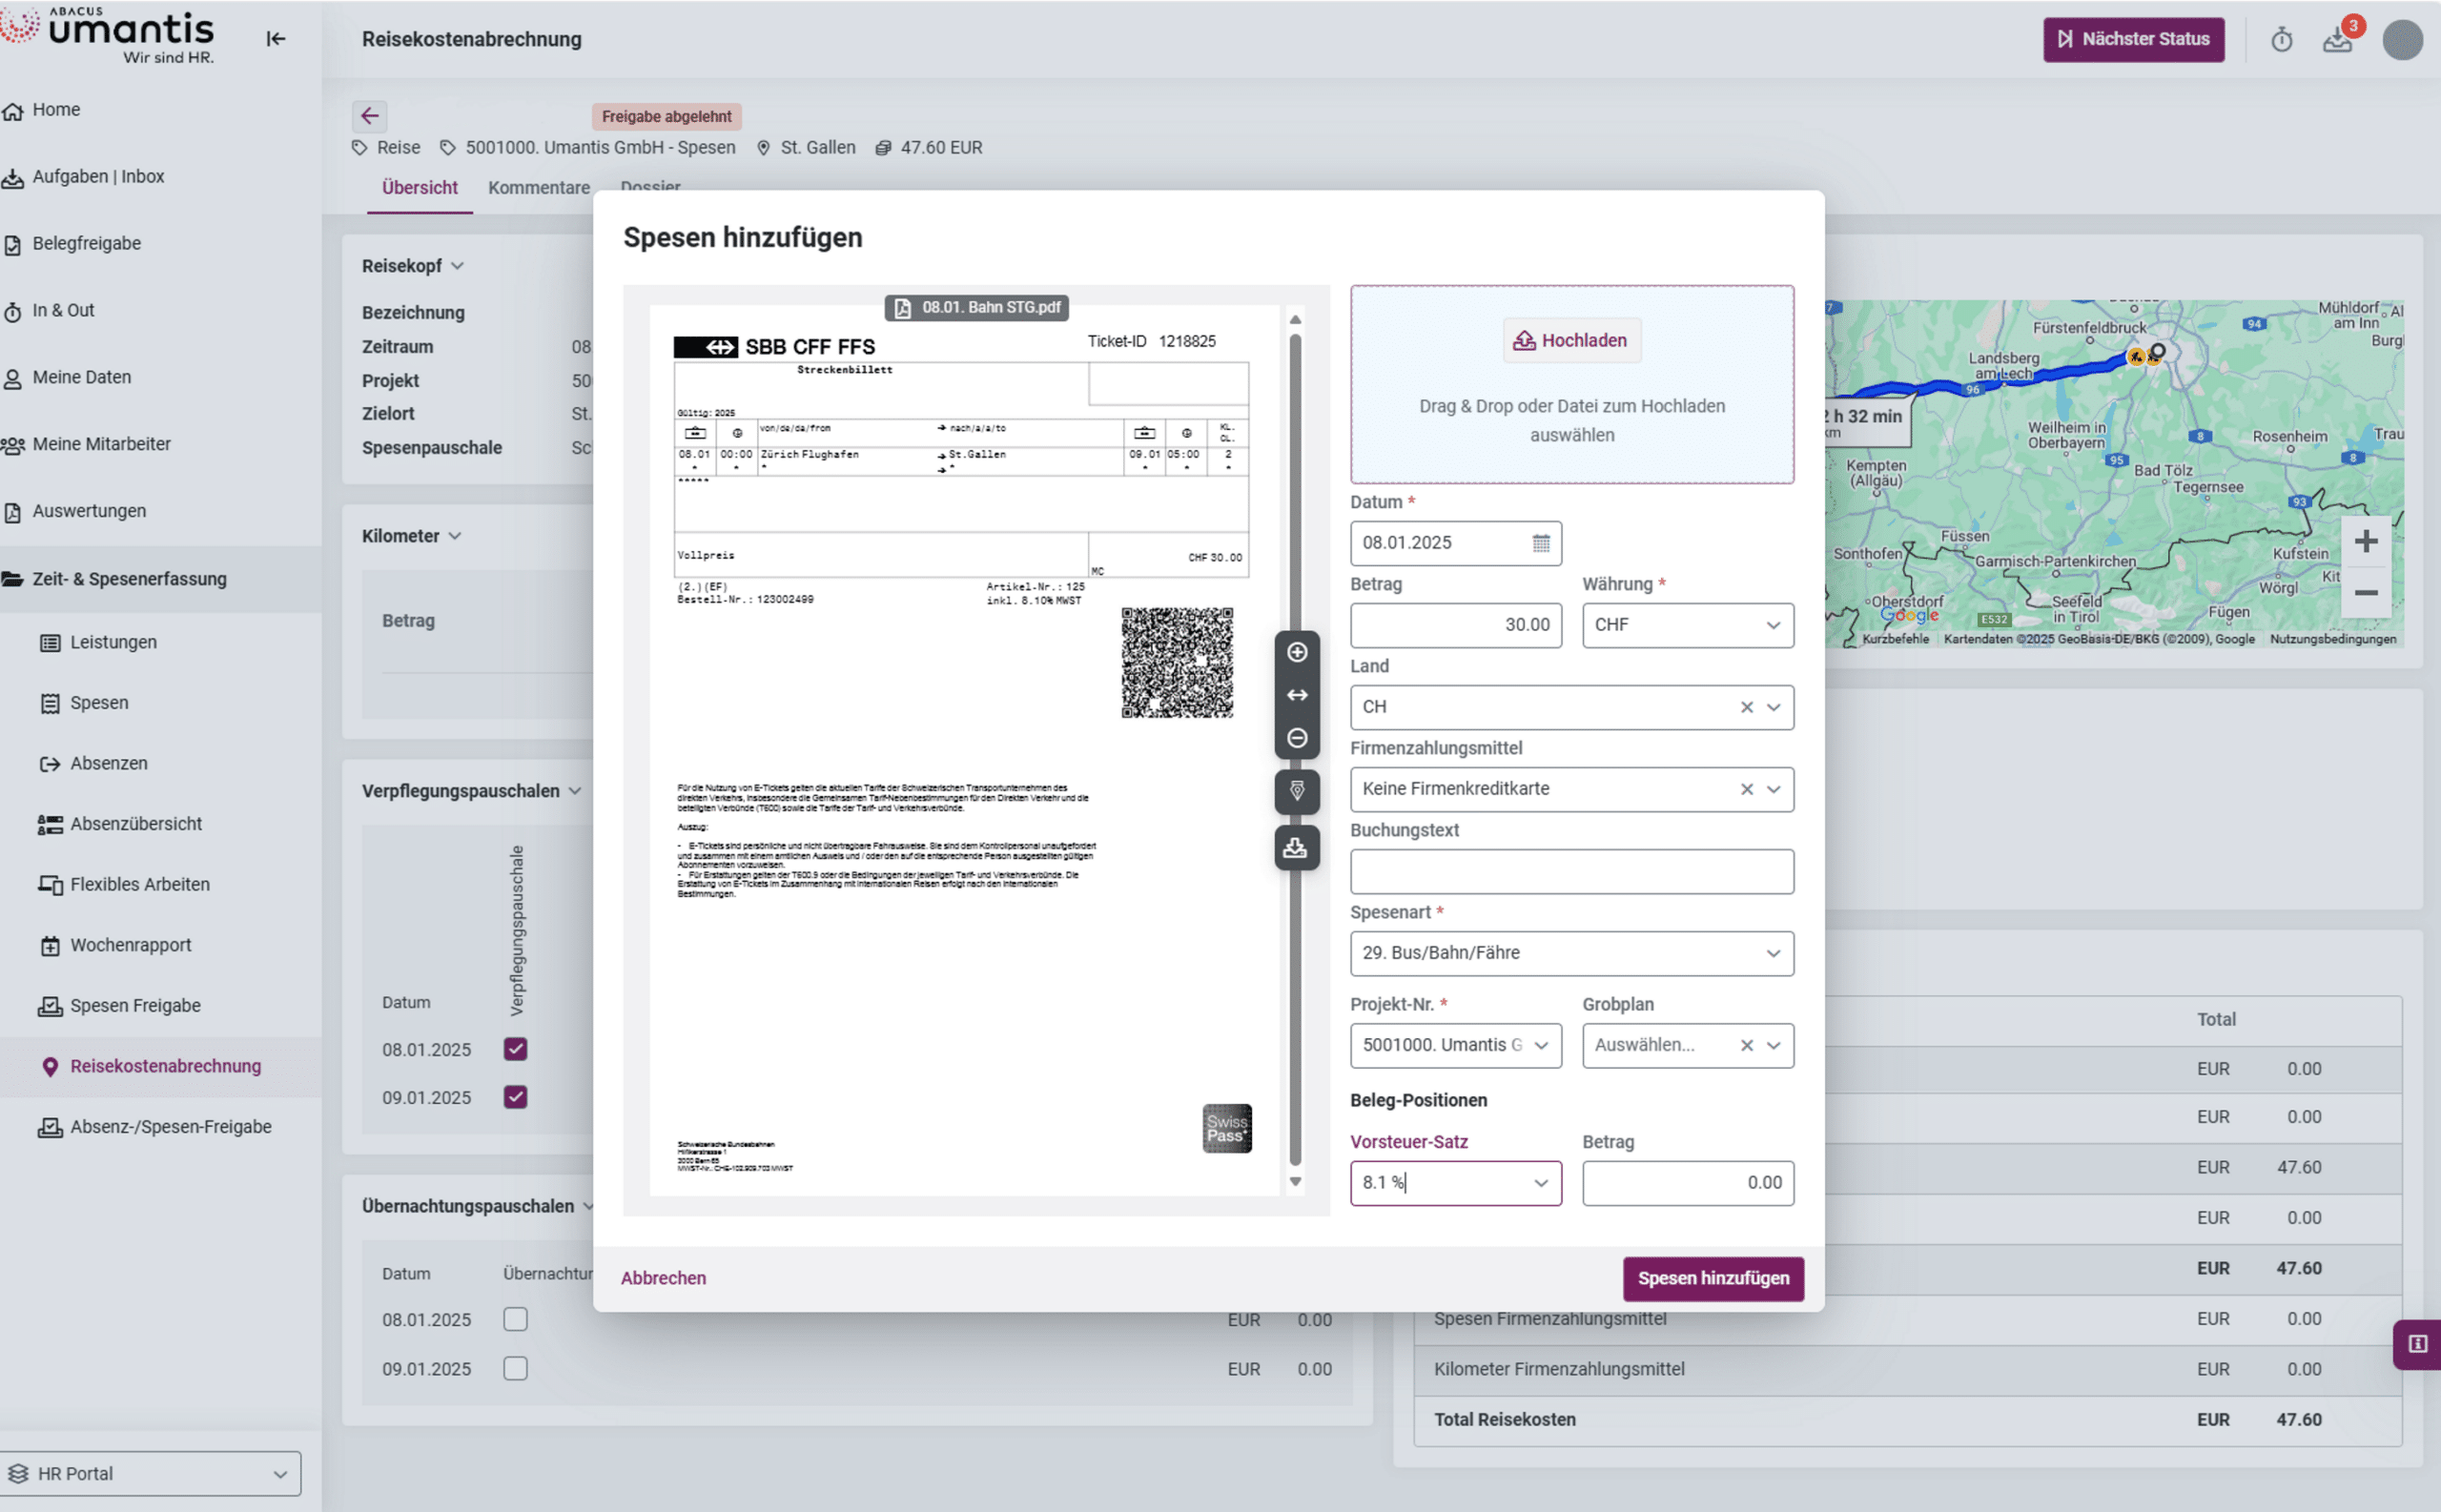Image resolution: width=2441 pixels, height=1512 pixels.
Task: Download the receipt via download icon
Action: point(1297,848)
